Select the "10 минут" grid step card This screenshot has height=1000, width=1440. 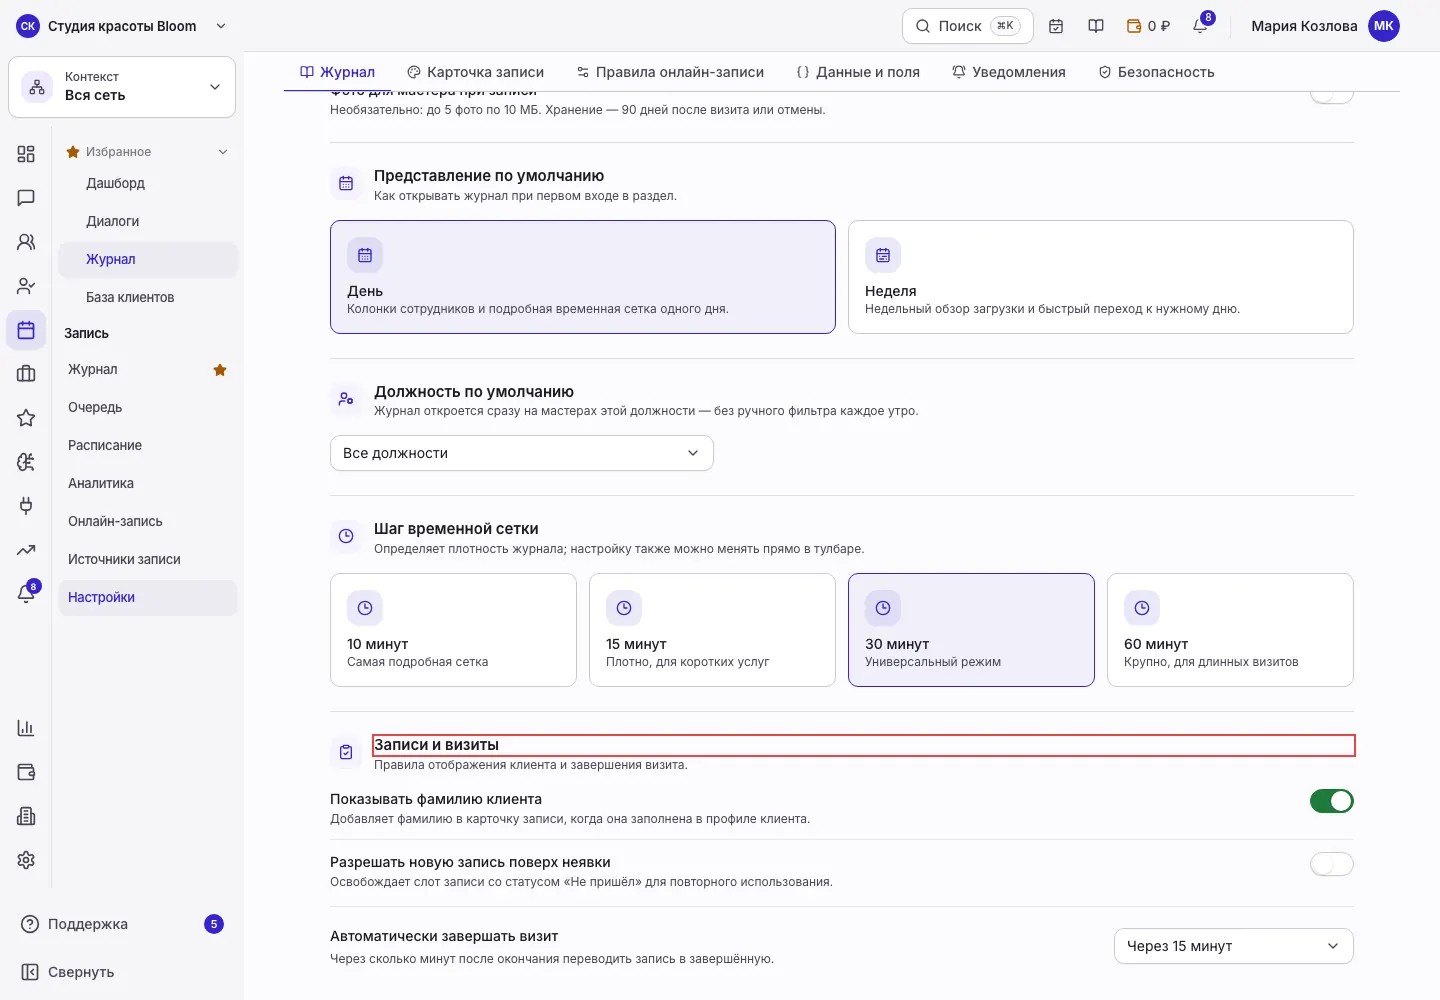[x=453, y=630]
